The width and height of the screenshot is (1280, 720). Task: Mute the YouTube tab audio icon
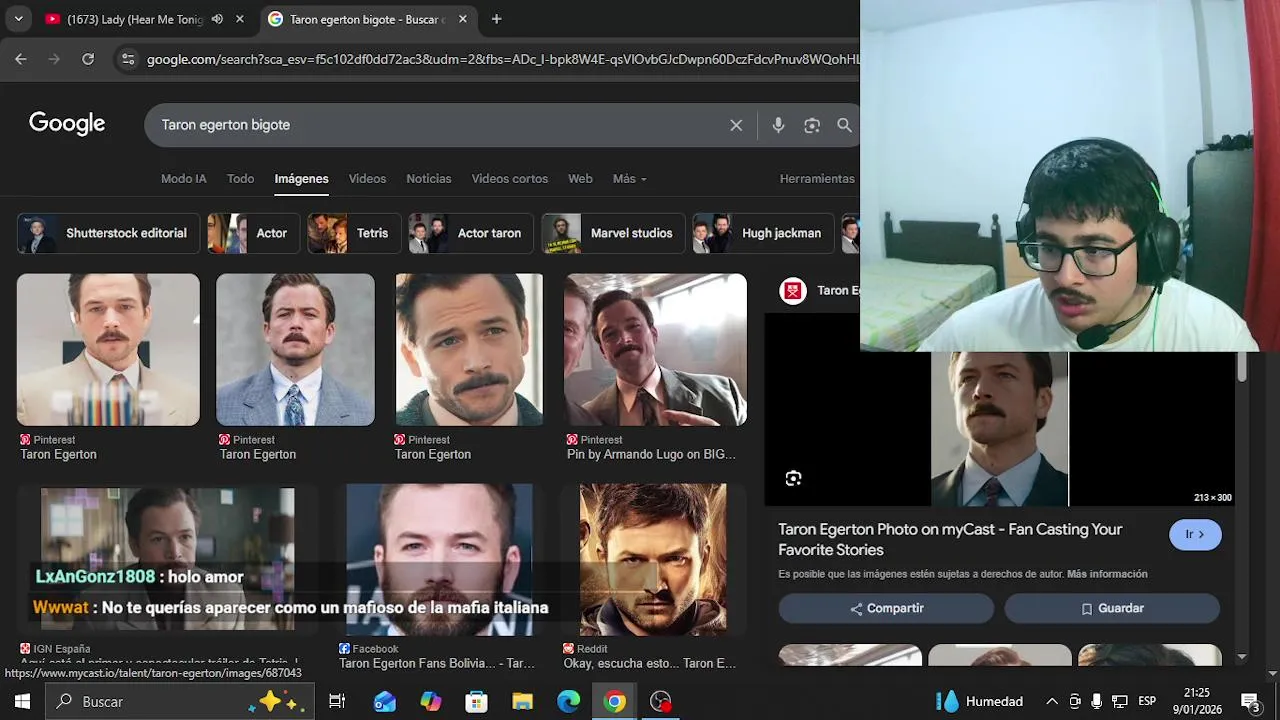(217, 19)
